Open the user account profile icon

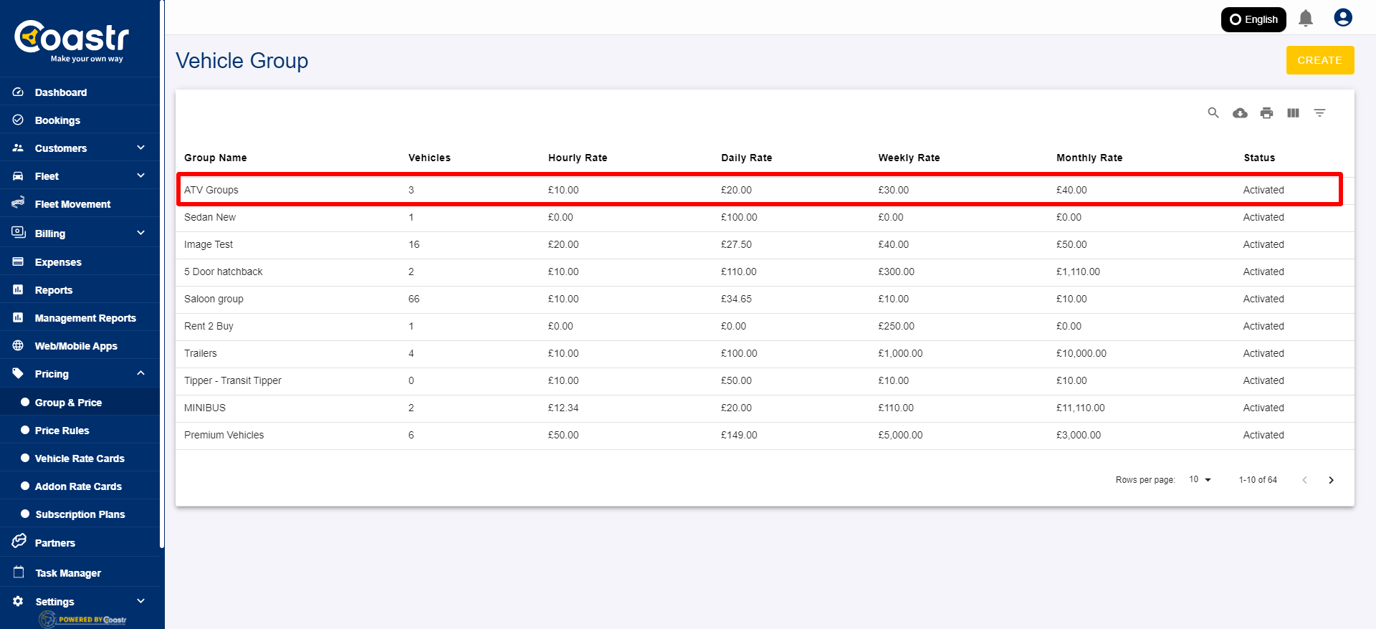click(x=1343, y=18)
